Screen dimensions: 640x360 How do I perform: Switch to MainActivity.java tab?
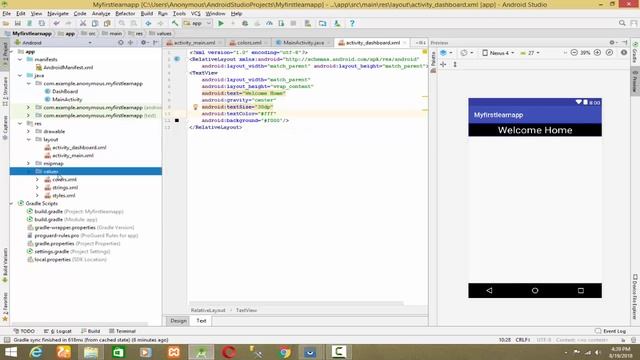[x=302, y=42]
